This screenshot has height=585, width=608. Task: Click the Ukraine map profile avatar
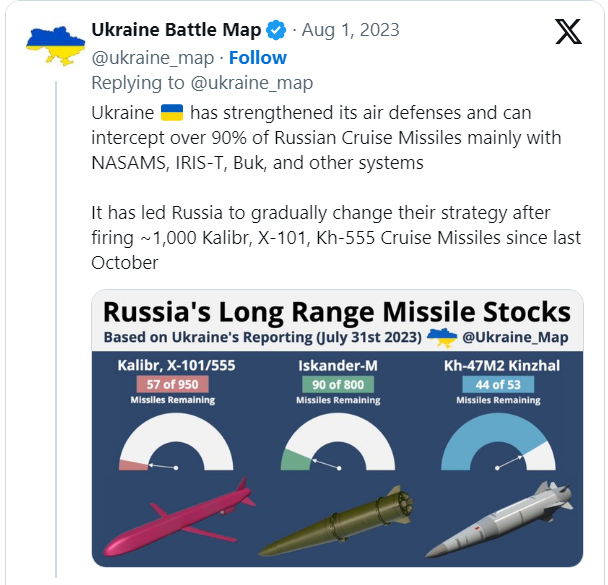[55, 46]
